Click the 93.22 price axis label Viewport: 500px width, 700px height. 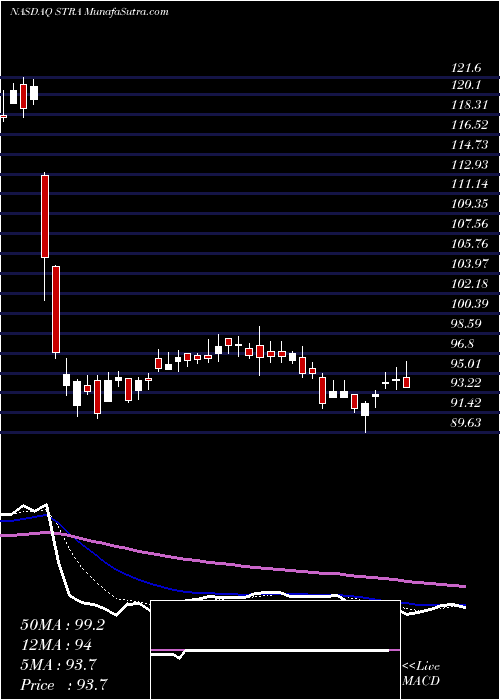[466, 383]
